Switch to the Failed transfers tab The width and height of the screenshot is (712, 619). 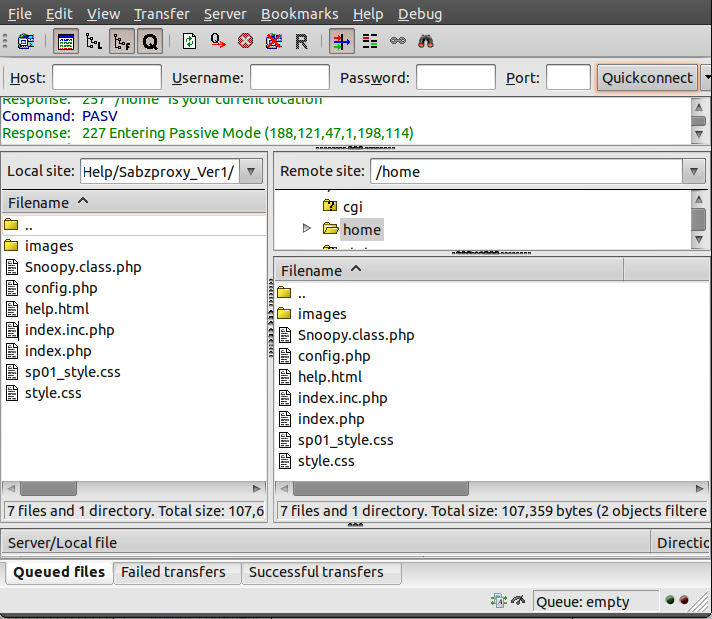tap(175, 572)
